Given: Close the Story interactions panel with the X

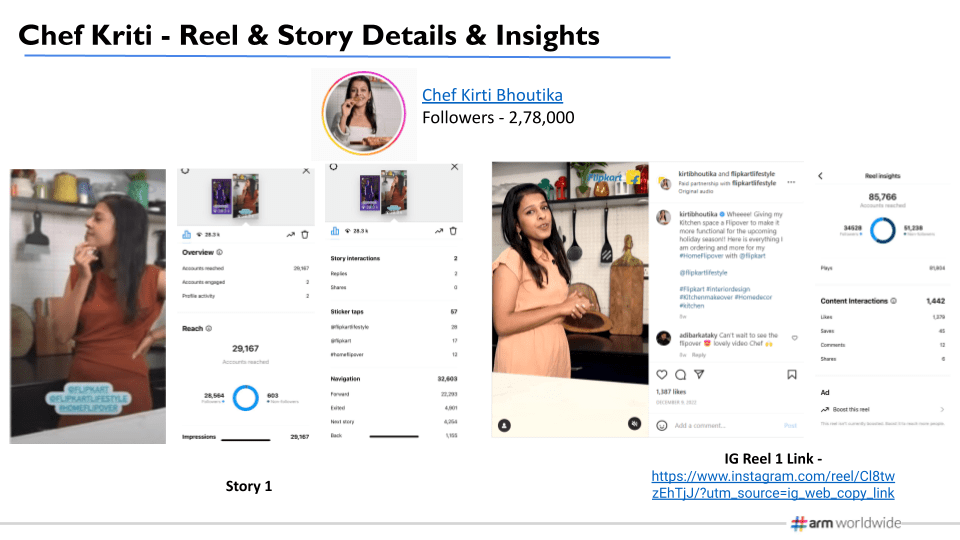Looking at the screenshot, I should pyautogui.click(x=454, y=168).
